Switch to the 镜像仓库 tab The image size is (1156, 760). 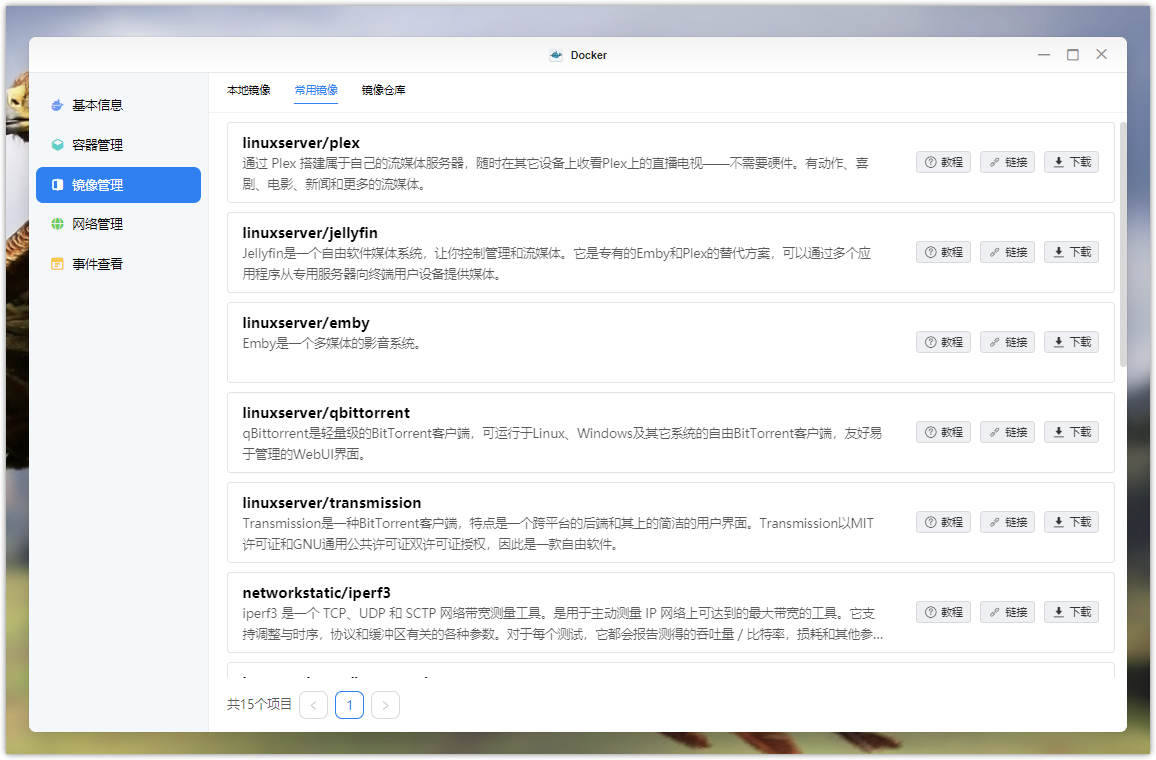pos(383,90)
